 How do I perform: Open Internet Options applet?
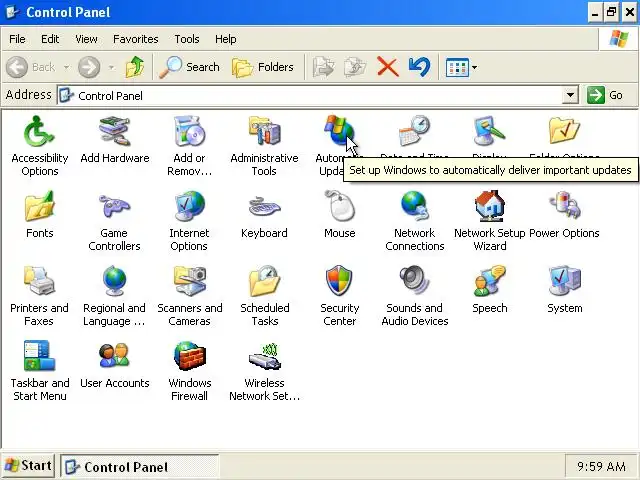coord(189,206)
